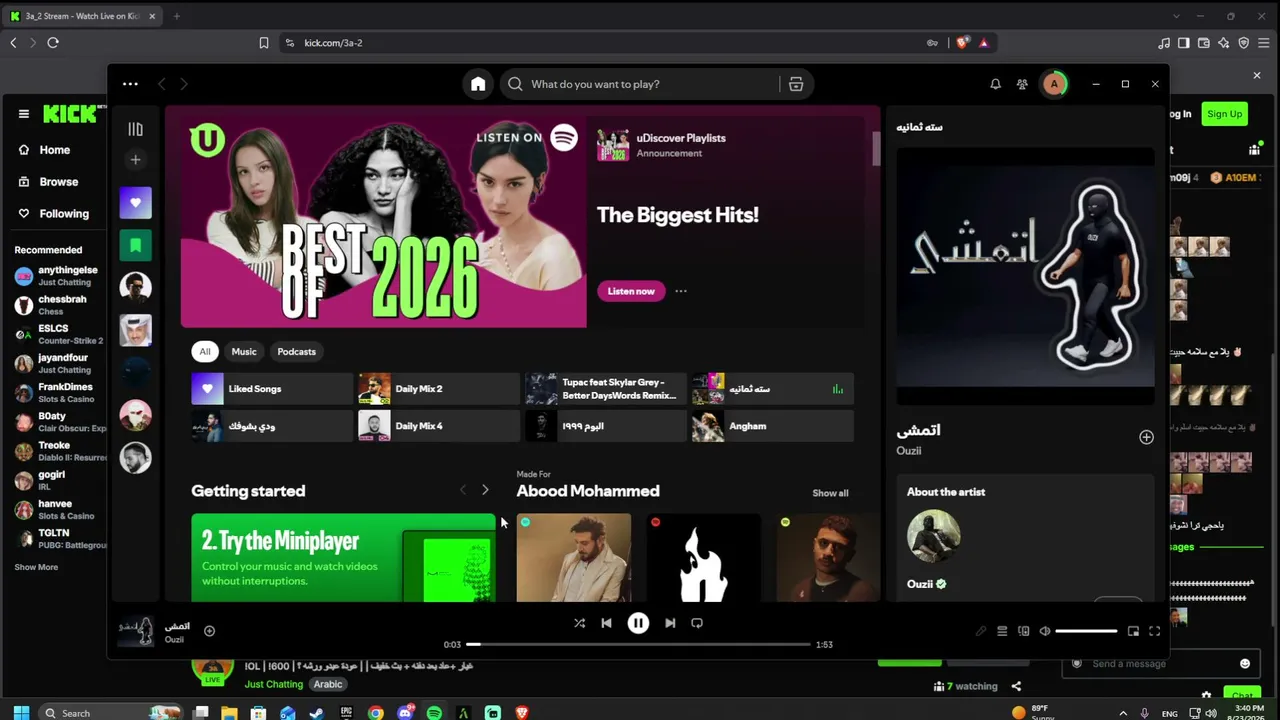
Task: Seek within song progress bar
Action: [638, 645]
